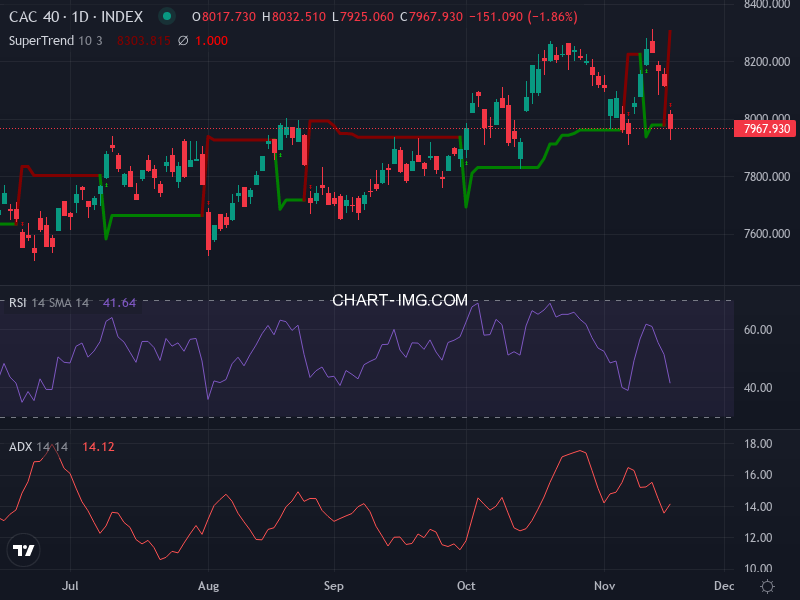Click the CAC 40 symbol title

click(37, 16)
